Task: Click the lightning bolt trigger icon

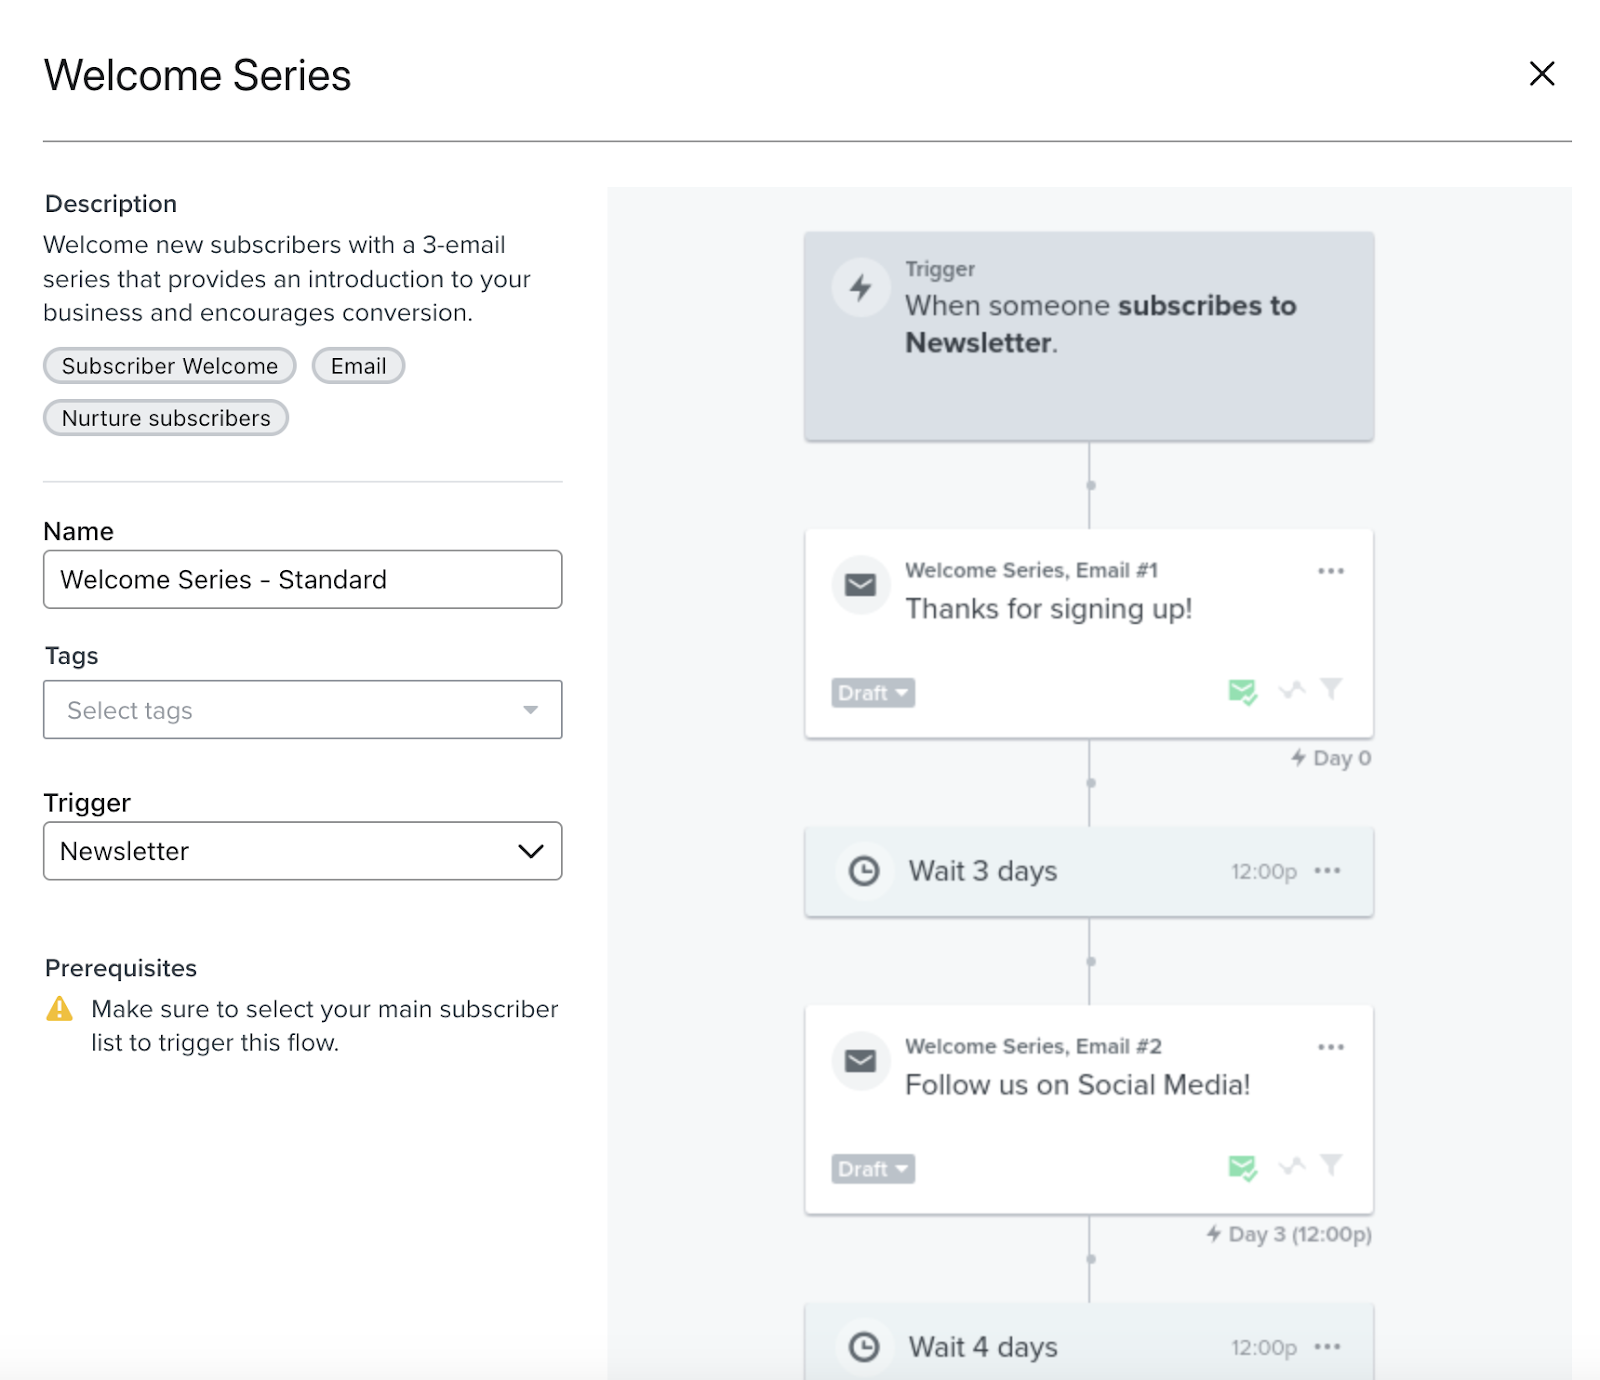Action: coord(861,288)
